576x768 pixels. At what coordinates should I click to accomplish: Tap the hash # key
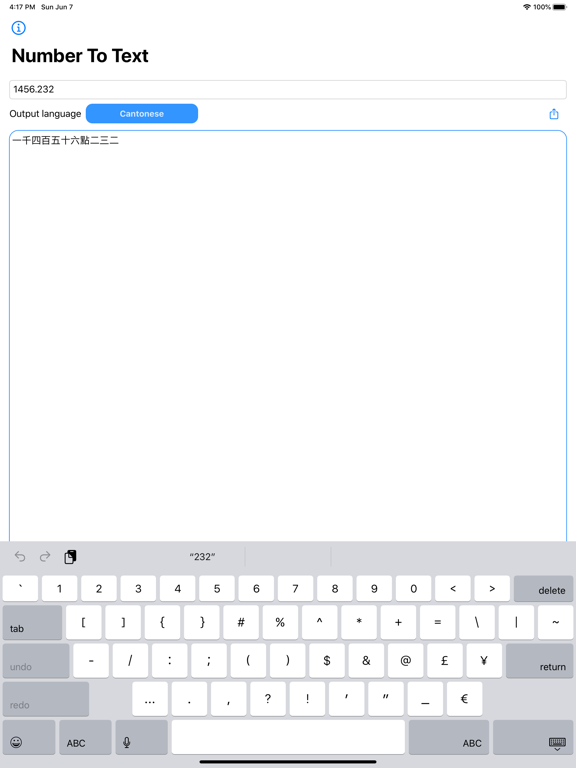coord(241,623)
